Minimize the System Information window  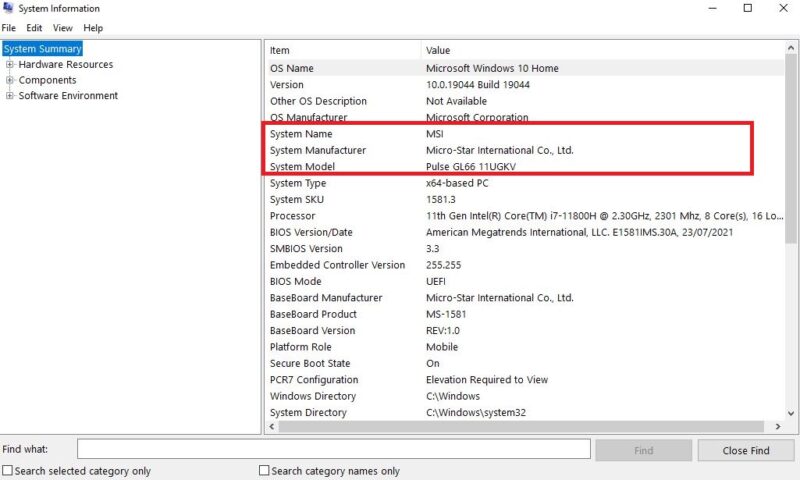[712, 8]
